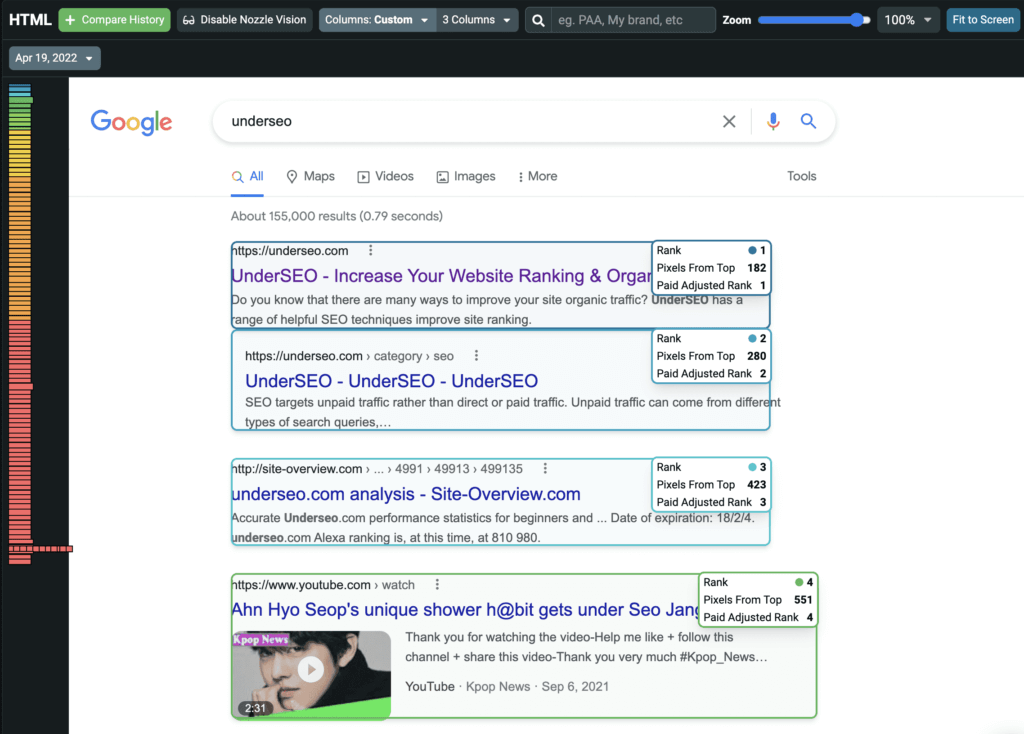Open 'underseo.com analysis - Site-Overview.com' link
This screenshot has width=1024, height=734.
point(406,494)
